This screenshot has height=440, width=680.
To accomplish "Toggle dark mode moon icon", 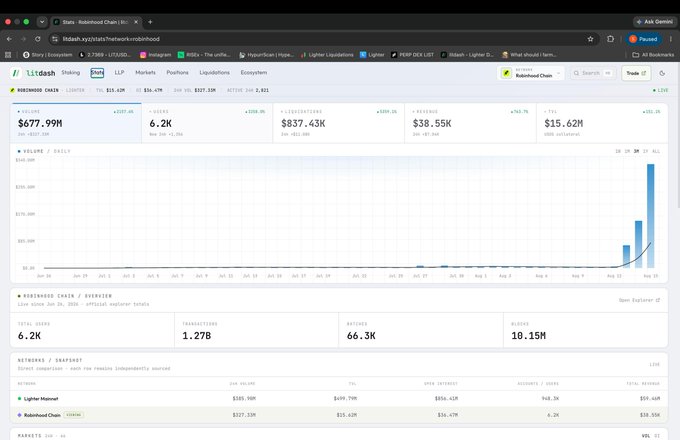I will coord(662,73).
